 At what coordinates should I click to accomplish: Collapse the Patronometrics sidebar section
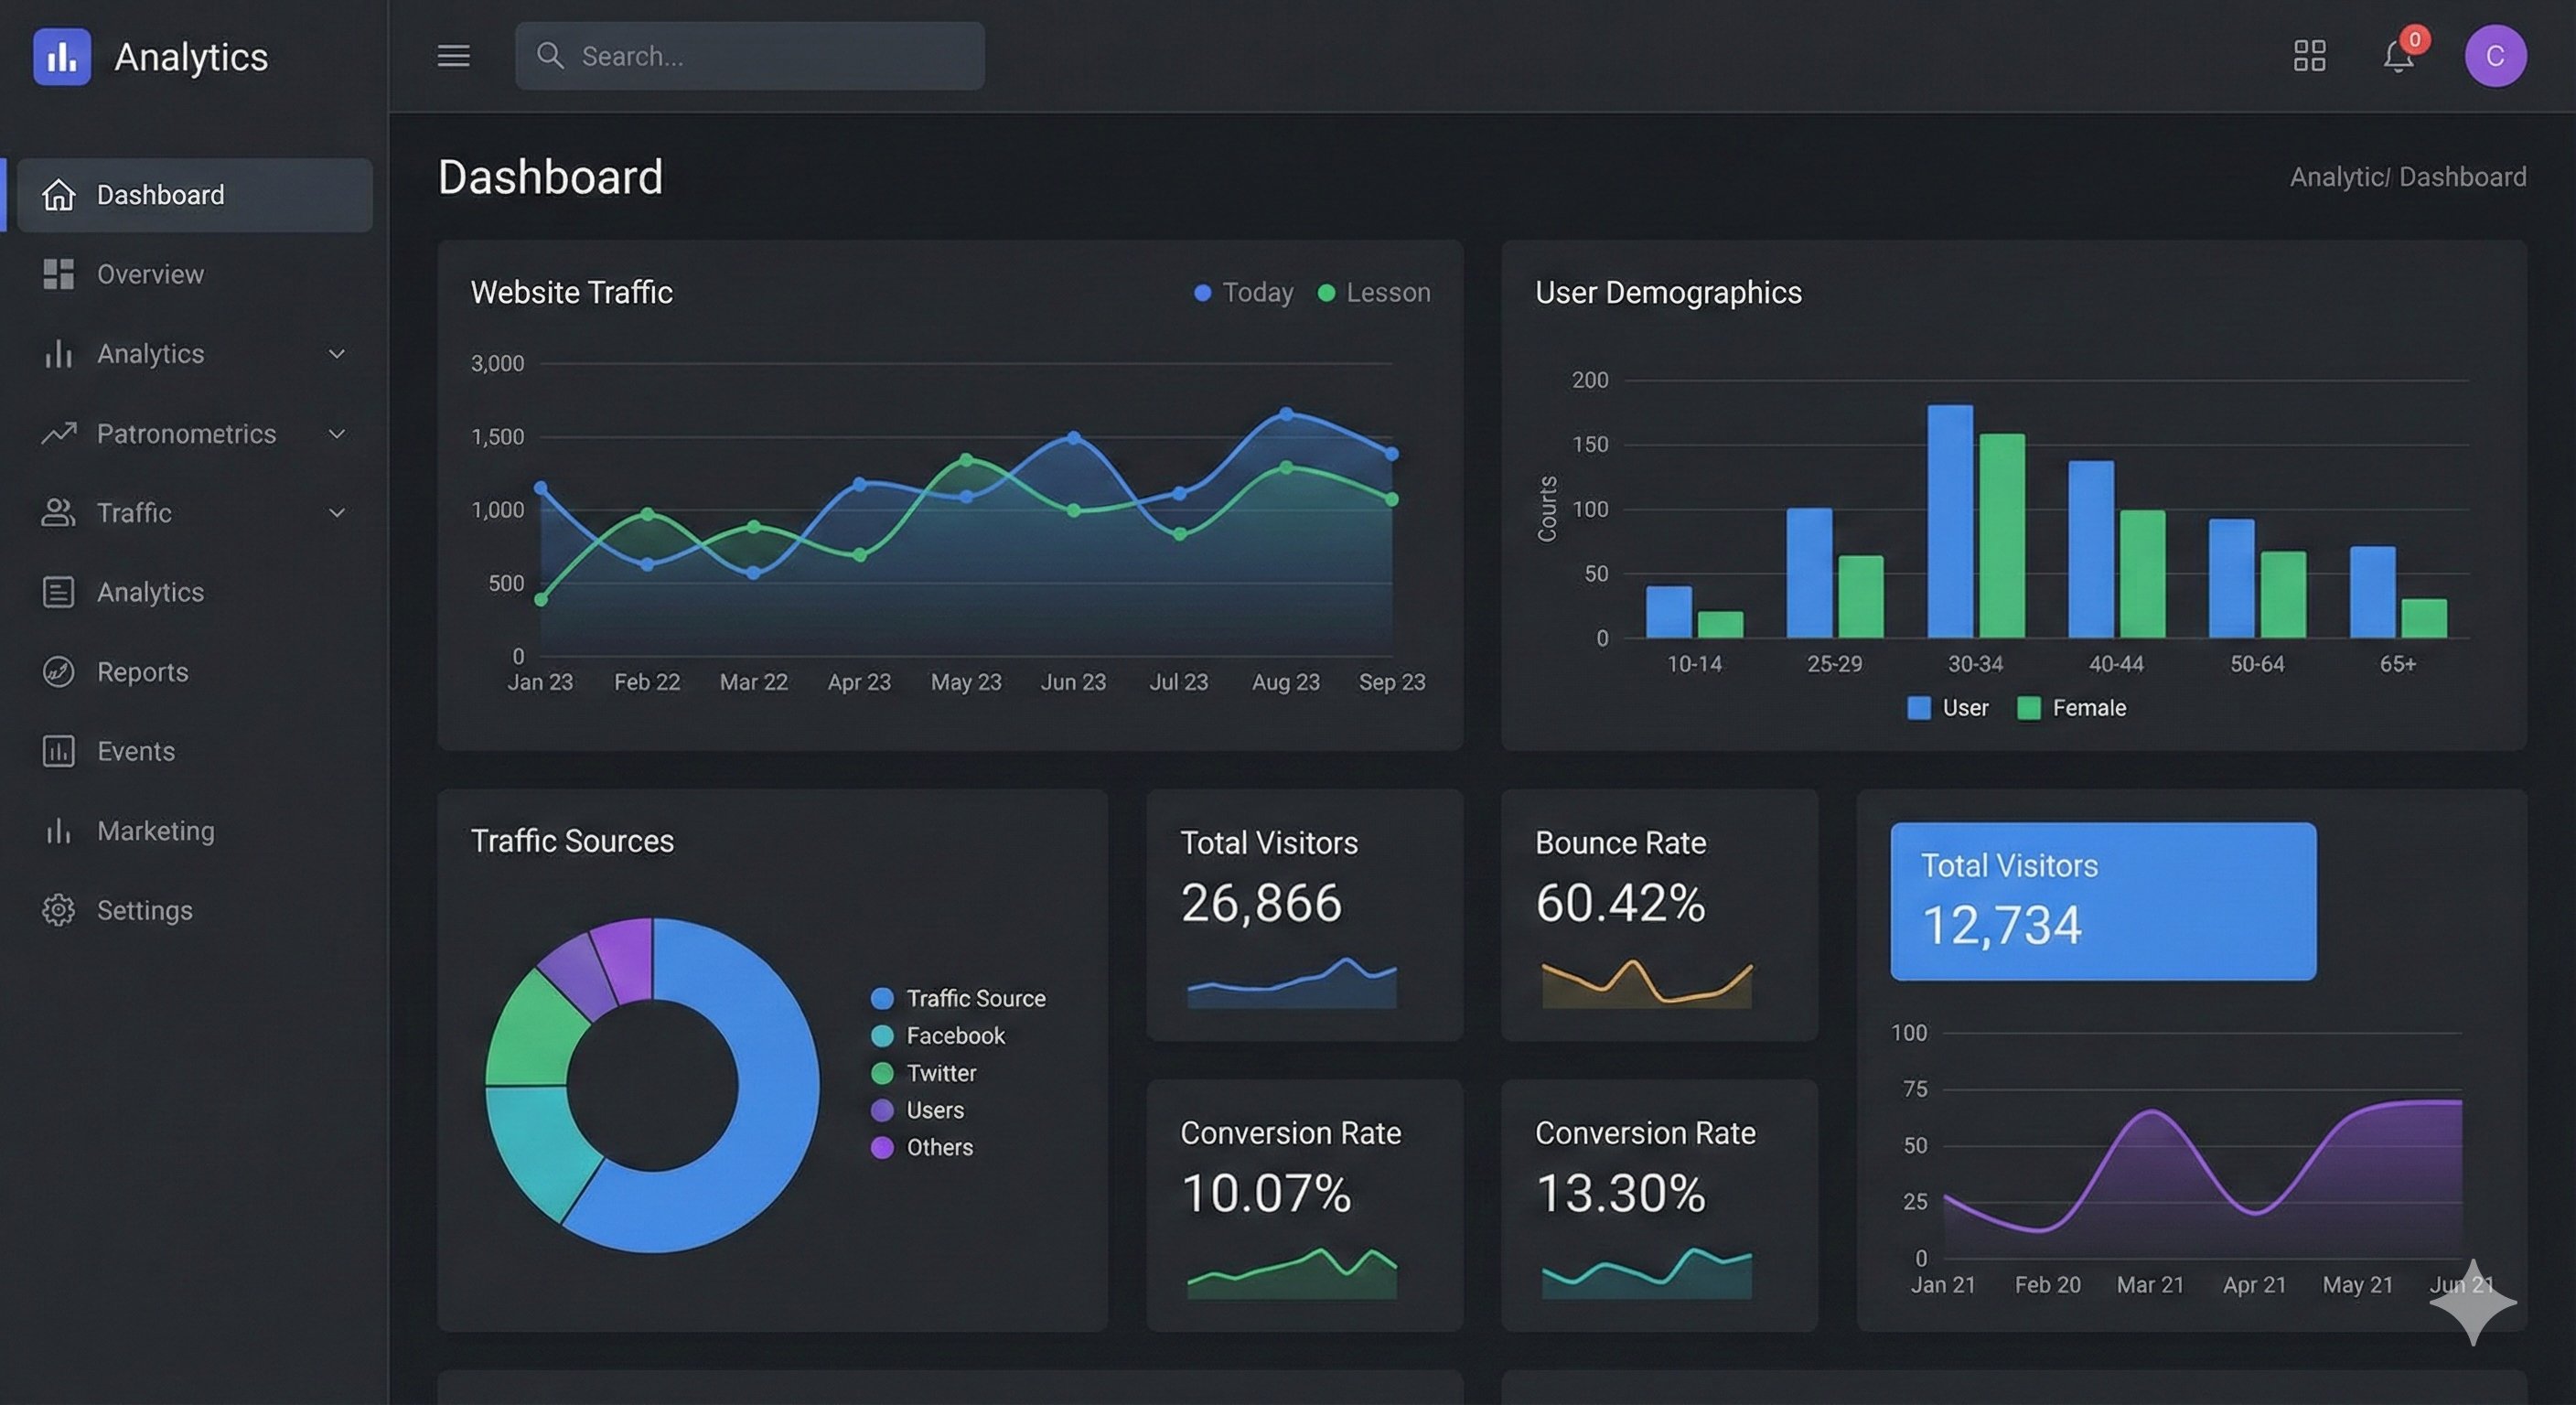tap(337, 433)
